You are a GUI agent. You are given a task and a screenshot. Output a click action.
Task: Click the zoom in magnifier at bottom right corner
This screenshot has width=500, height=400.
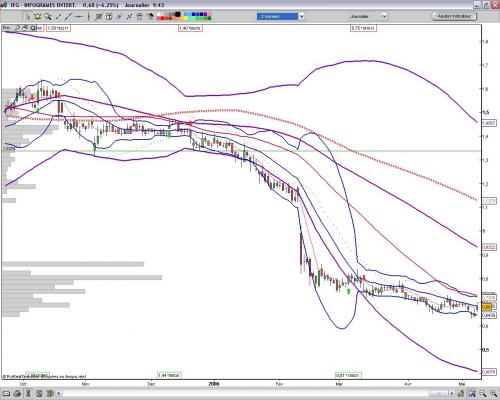tap(494, 394)
